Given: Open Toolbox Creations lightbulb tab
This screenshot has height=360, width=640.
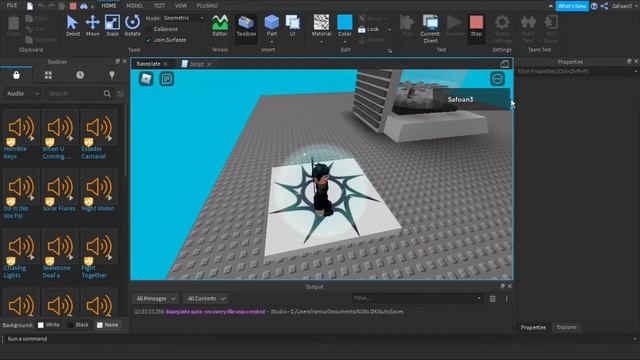Looking at the screenshot, I should coord(112,75).
